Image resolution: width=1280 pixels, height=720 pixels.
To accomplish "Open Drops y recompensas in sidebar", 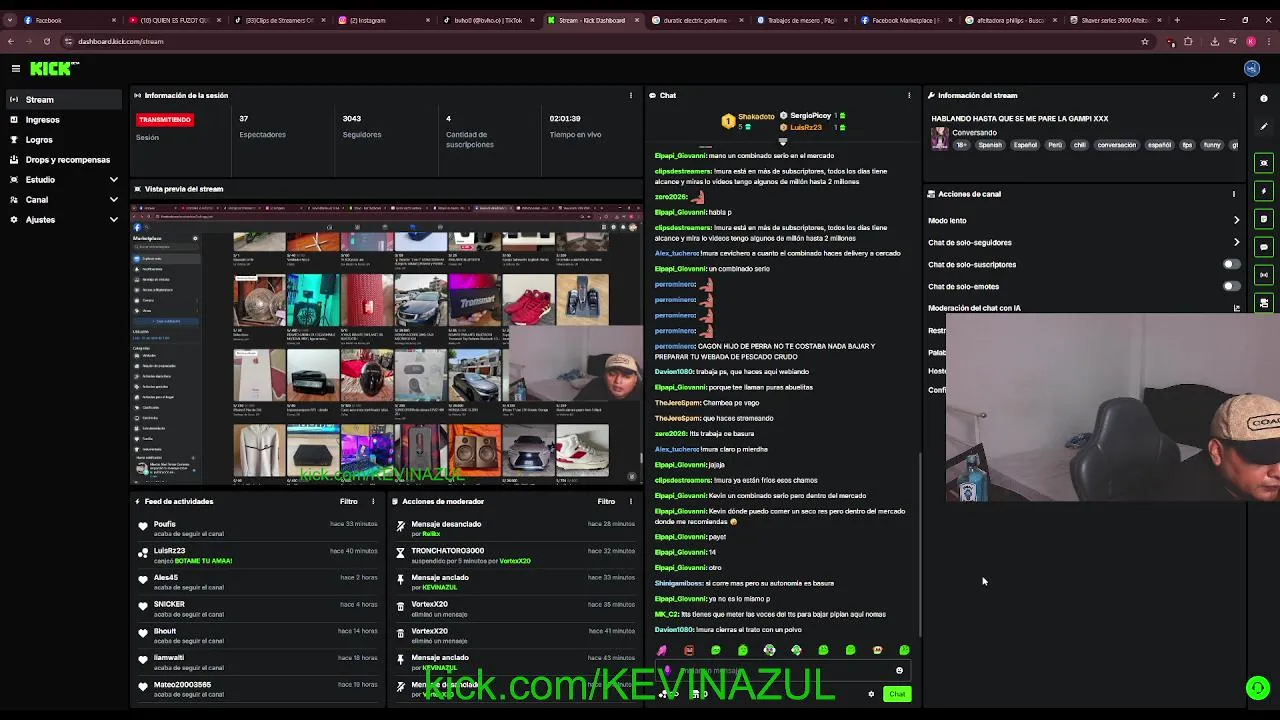I will coord(62,159).
